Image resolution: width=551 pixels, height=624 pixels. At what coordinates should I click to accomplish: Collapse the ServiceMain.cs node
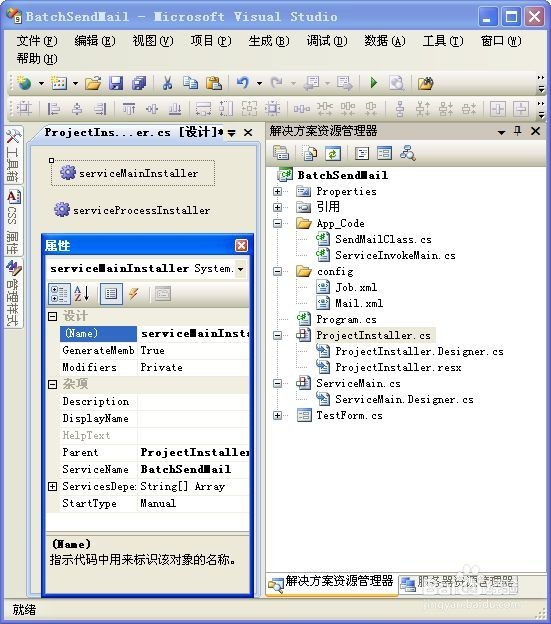(x=277, y=383)
